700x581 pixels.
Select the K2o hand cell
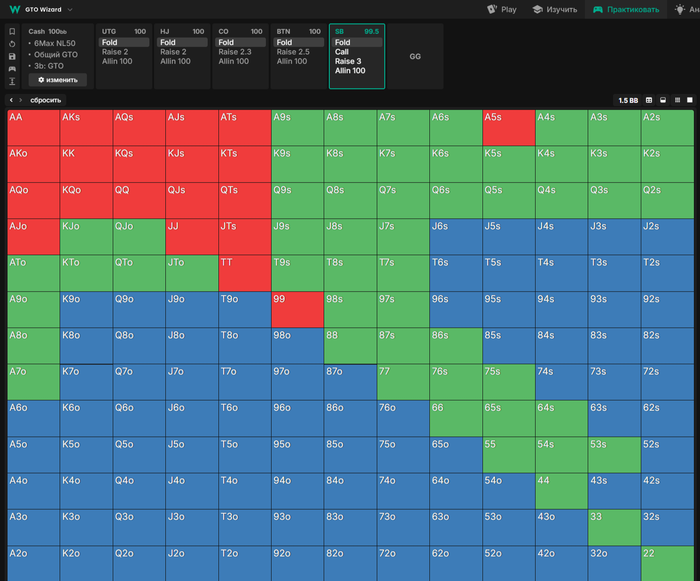pyautogui.click(x=86, y=564)
